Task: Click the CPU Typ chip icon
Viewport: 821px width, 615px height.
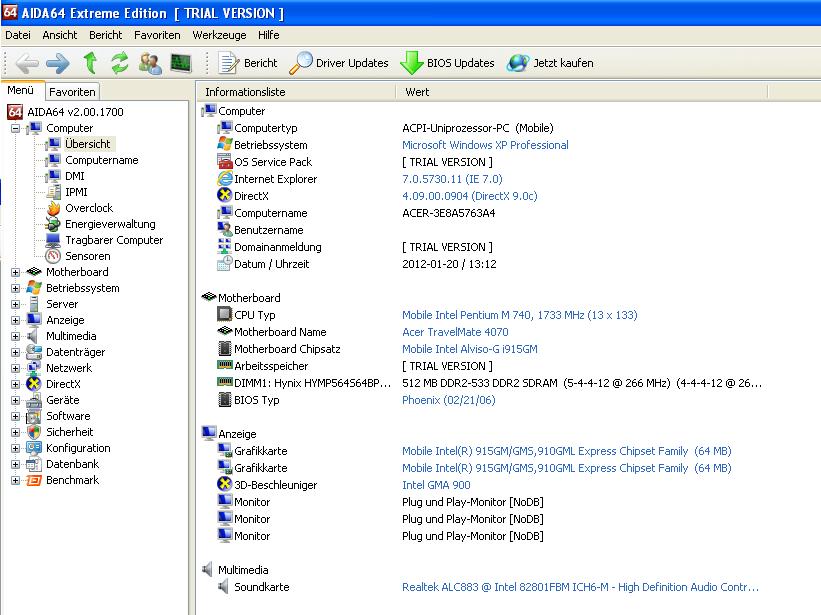Action: click(225, 314)
